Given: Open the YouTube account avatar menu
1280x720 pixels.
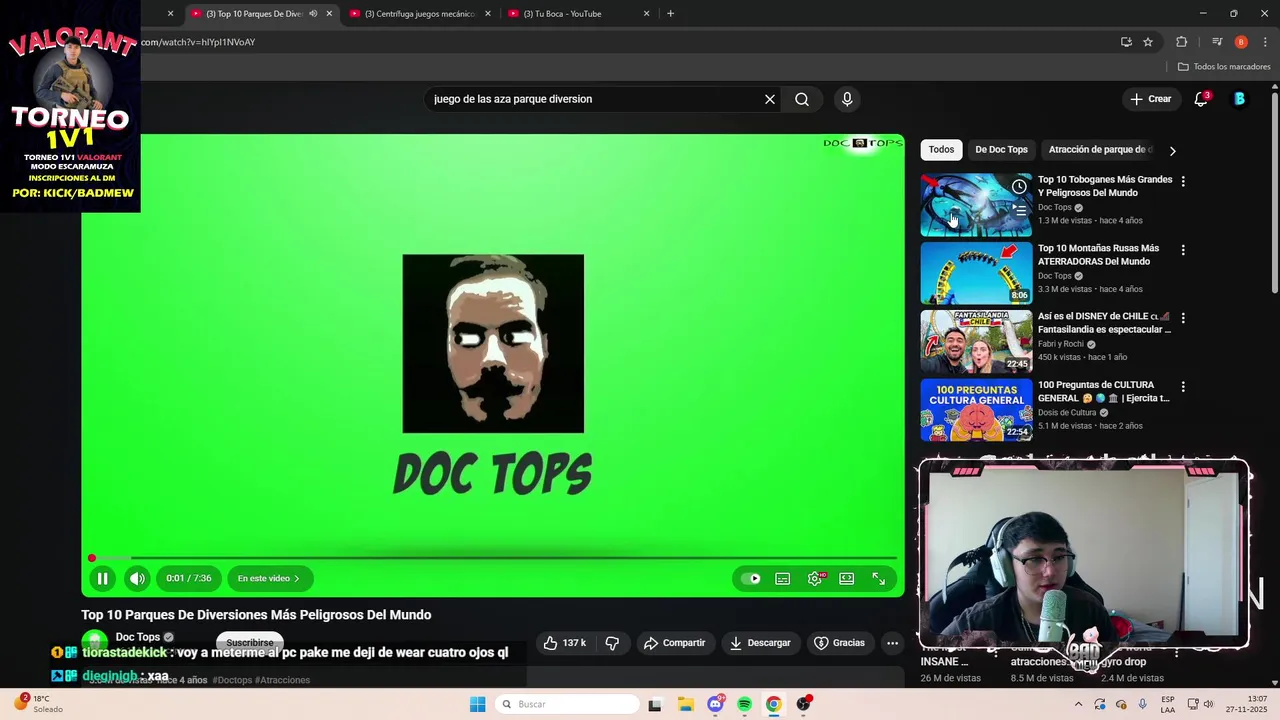Looking at the screenshot, I should 1239,99.
